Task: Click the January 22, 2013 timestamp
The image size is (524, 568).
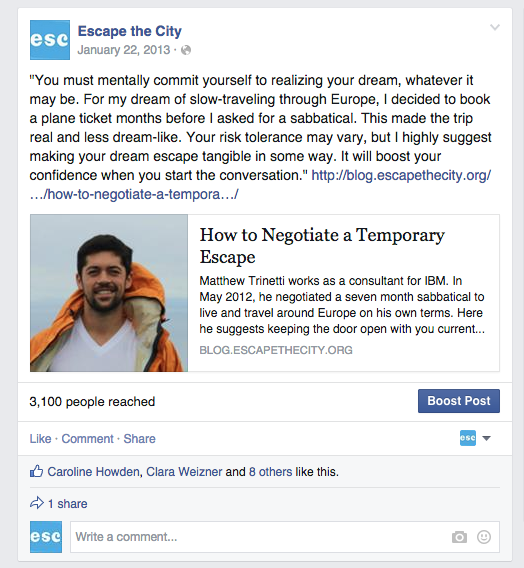Action: (x=124, y=50)
